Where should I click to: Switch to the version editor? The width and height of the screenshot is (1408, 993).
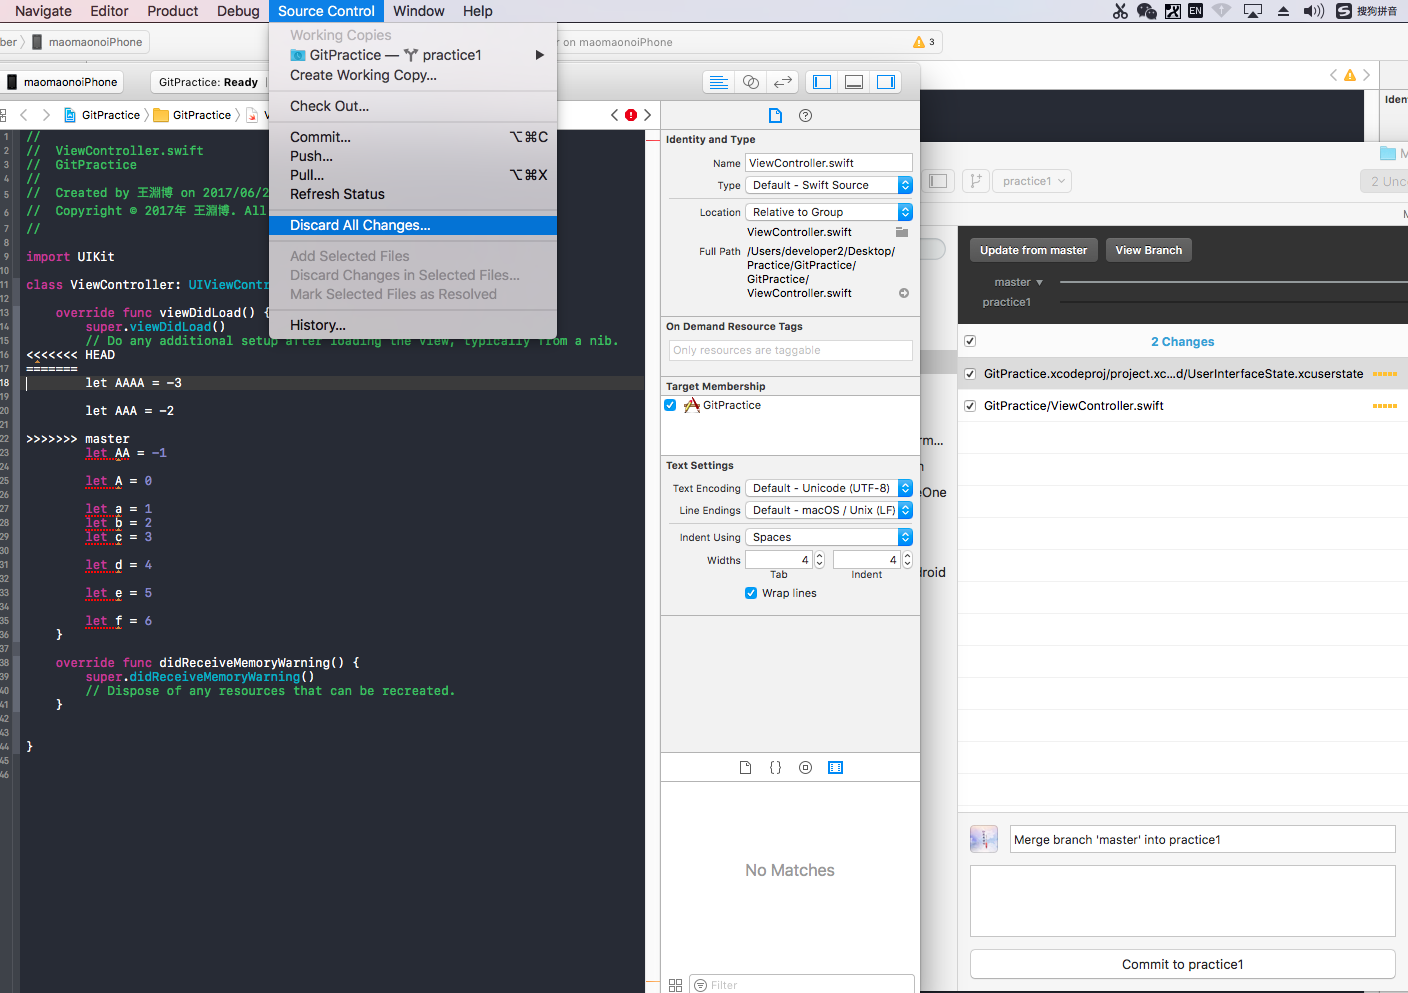tap(784, 82)
